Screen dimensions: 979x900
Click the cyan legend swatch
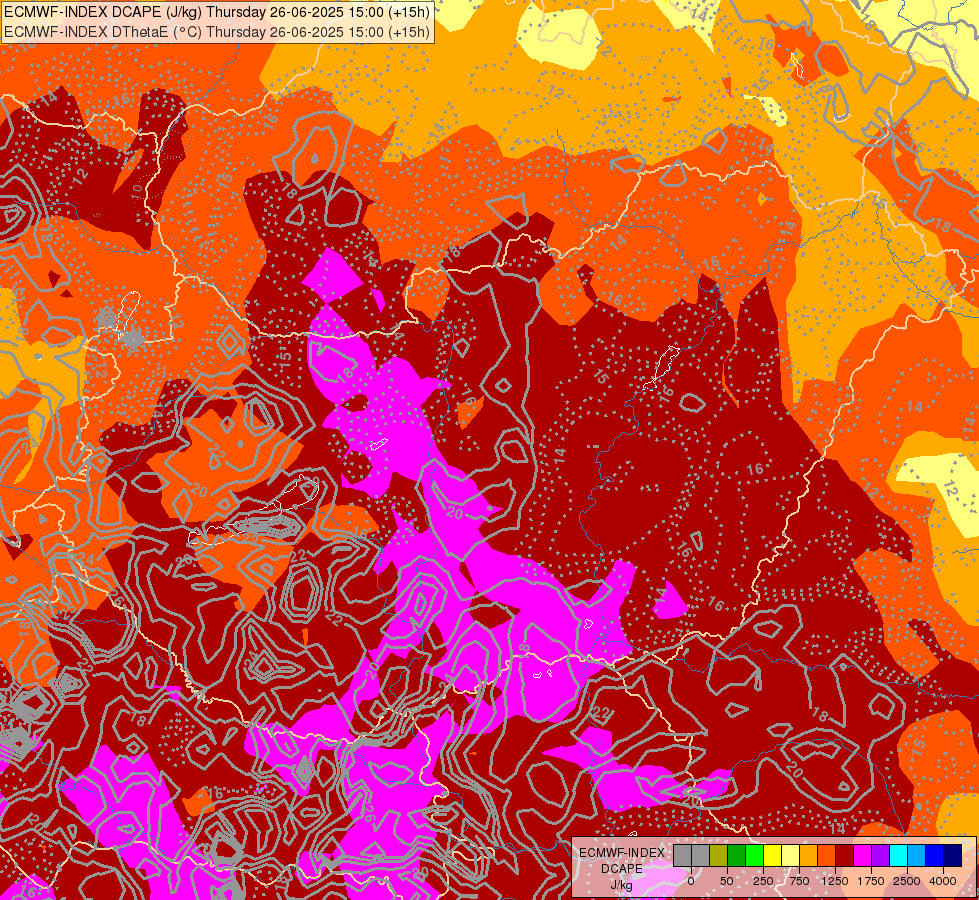[898, 855]
